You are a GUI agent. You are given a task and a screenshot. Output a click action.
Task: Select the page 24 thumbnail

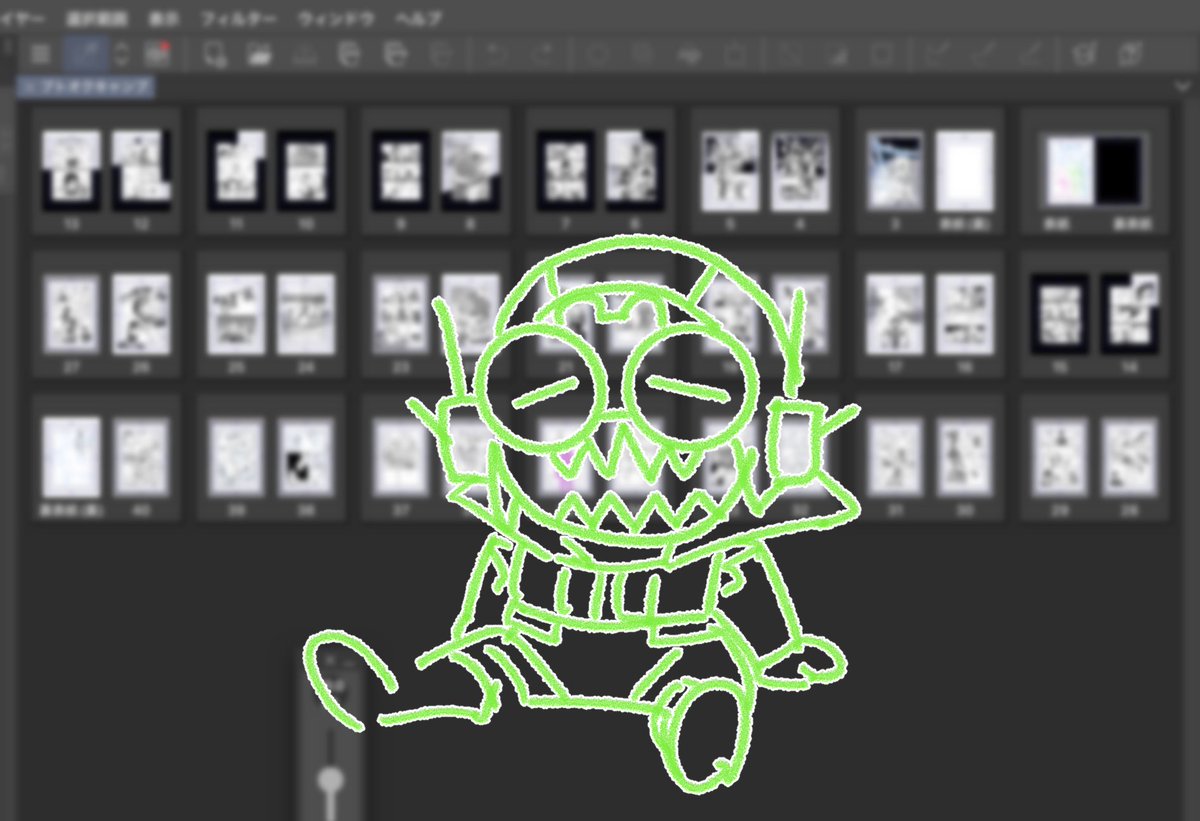[x=307, y=314]
